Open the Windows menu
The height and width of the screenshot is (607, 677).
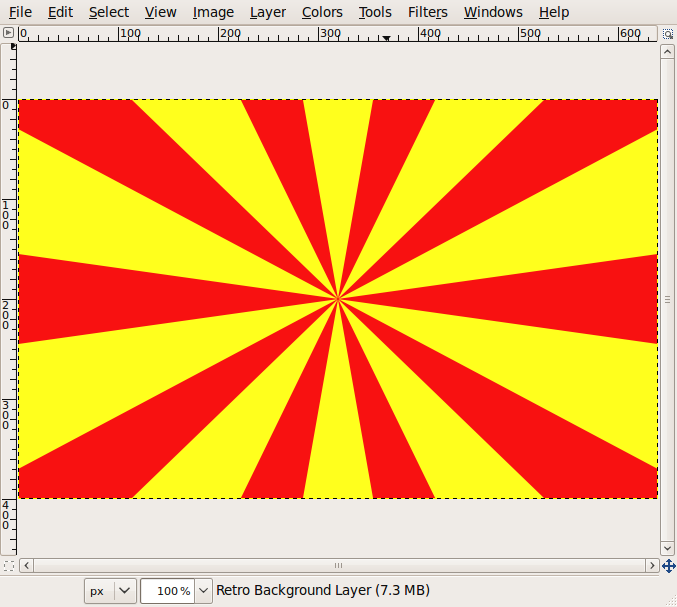tap(493, 12)
